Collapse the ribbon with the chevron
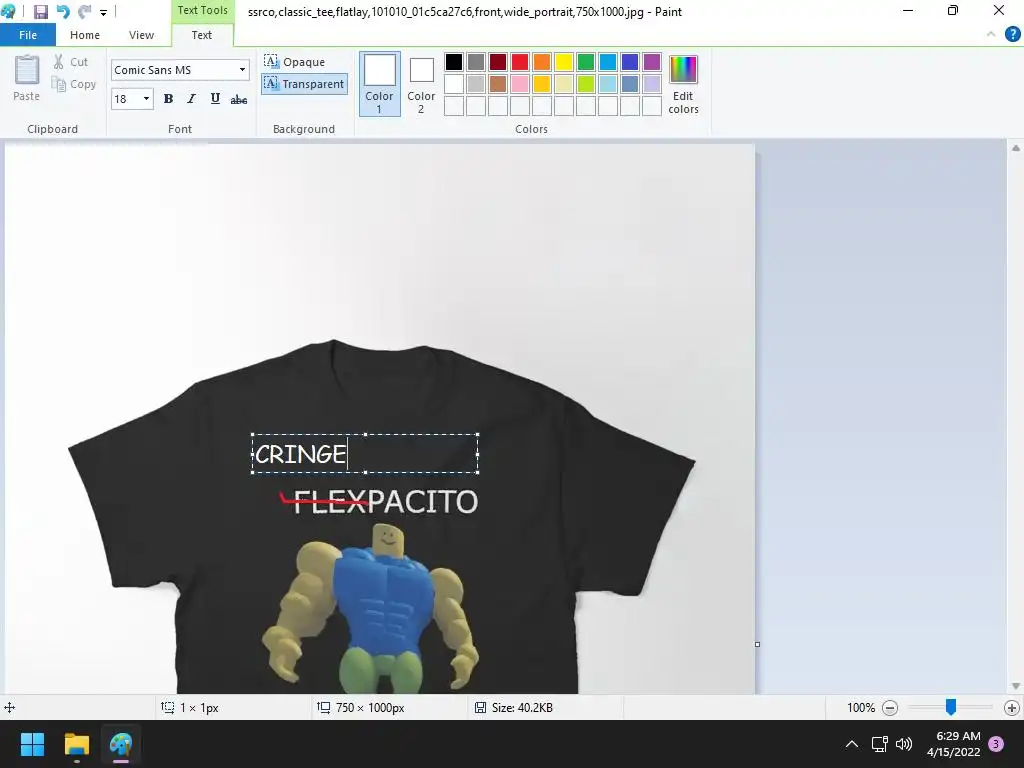Image resolution: width=1024 pixels, height=768 pixels. point(991,34)
